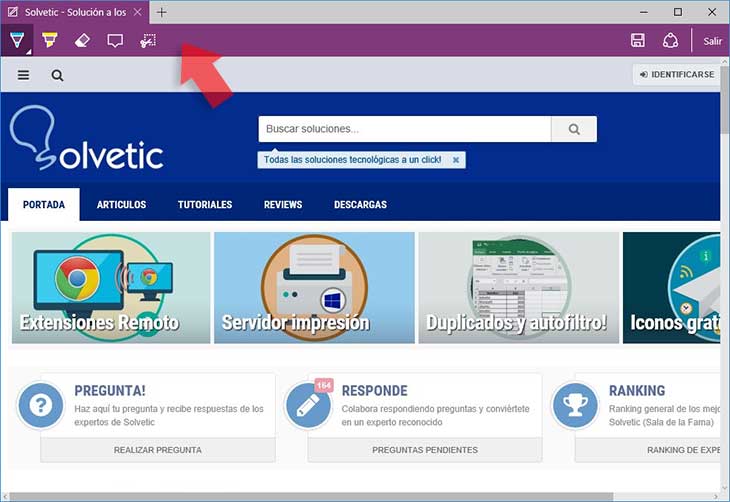Click REALIZAR PREGUNTA button
Screen dimensions: 730x502
158,450
